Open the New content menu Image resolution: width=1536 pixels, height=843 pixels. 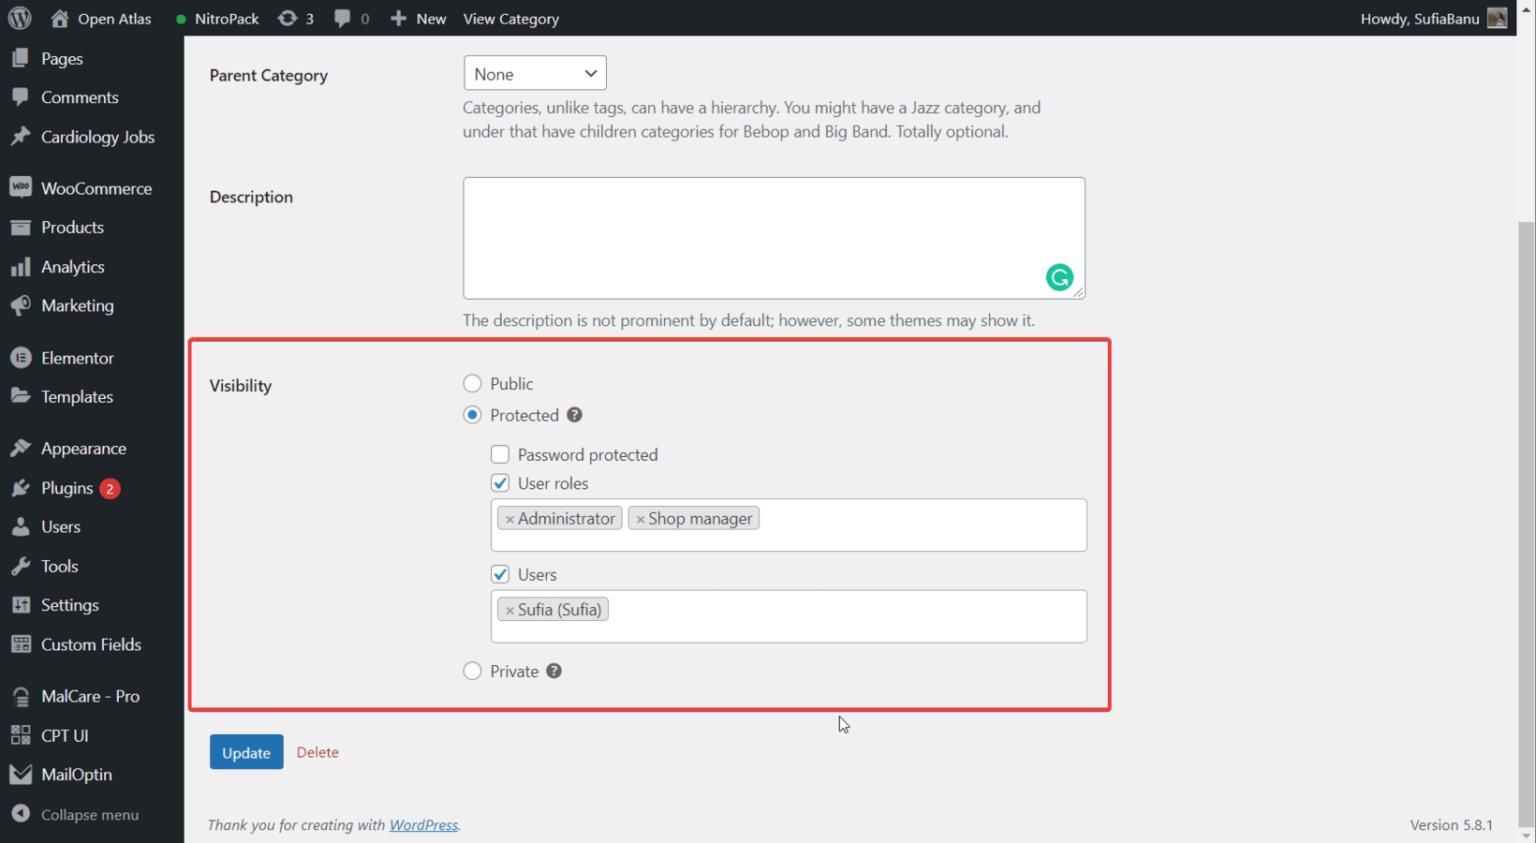[x=419, y=18]
